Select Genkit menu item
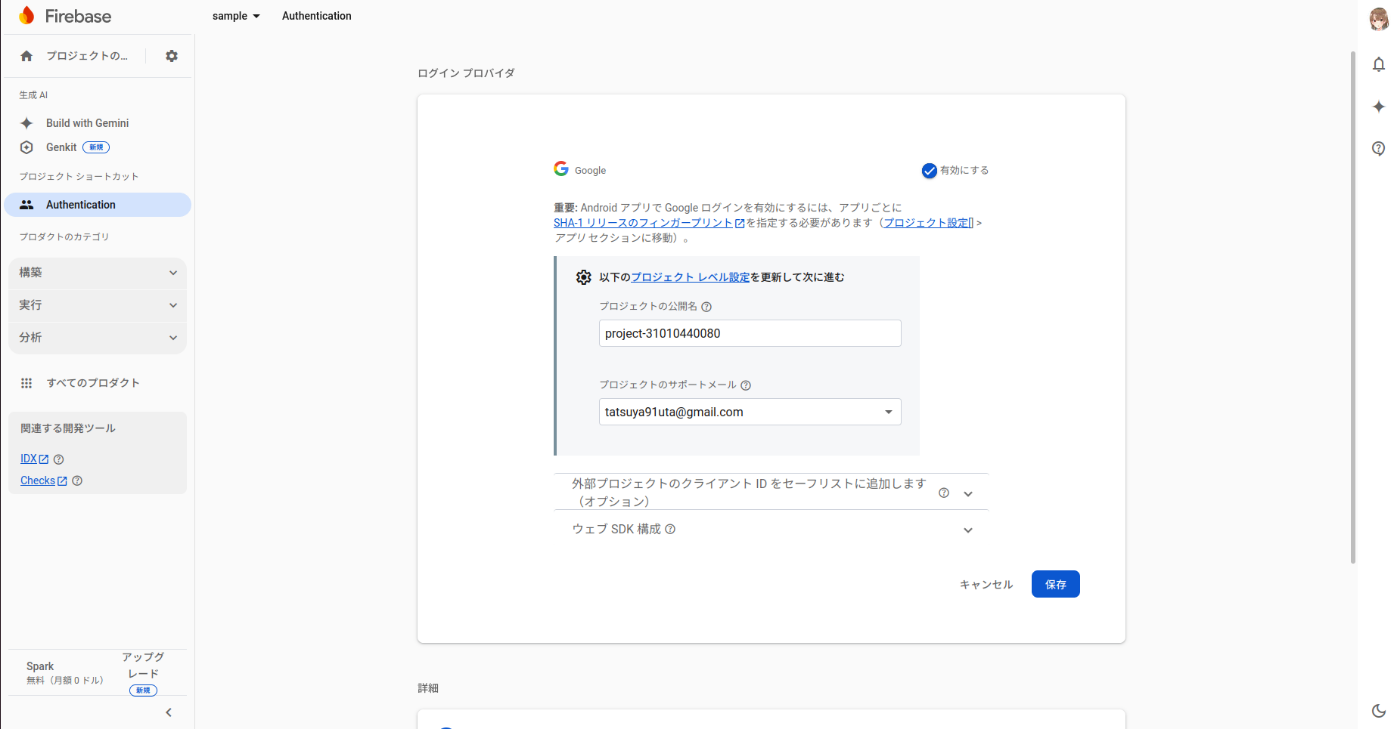This screenshot has height=729, width=1400. [61, 147]
